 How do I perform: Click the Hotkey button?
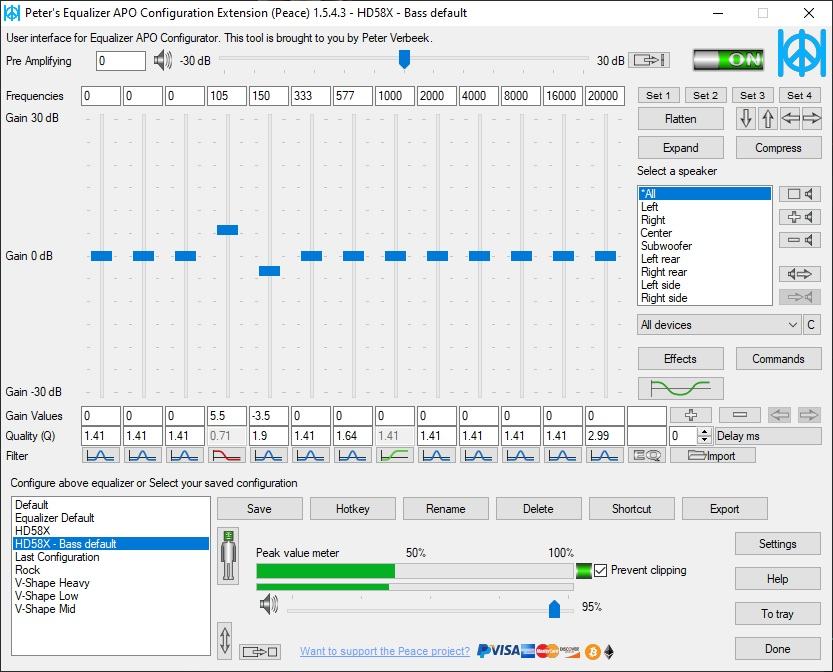pos(353,508)
